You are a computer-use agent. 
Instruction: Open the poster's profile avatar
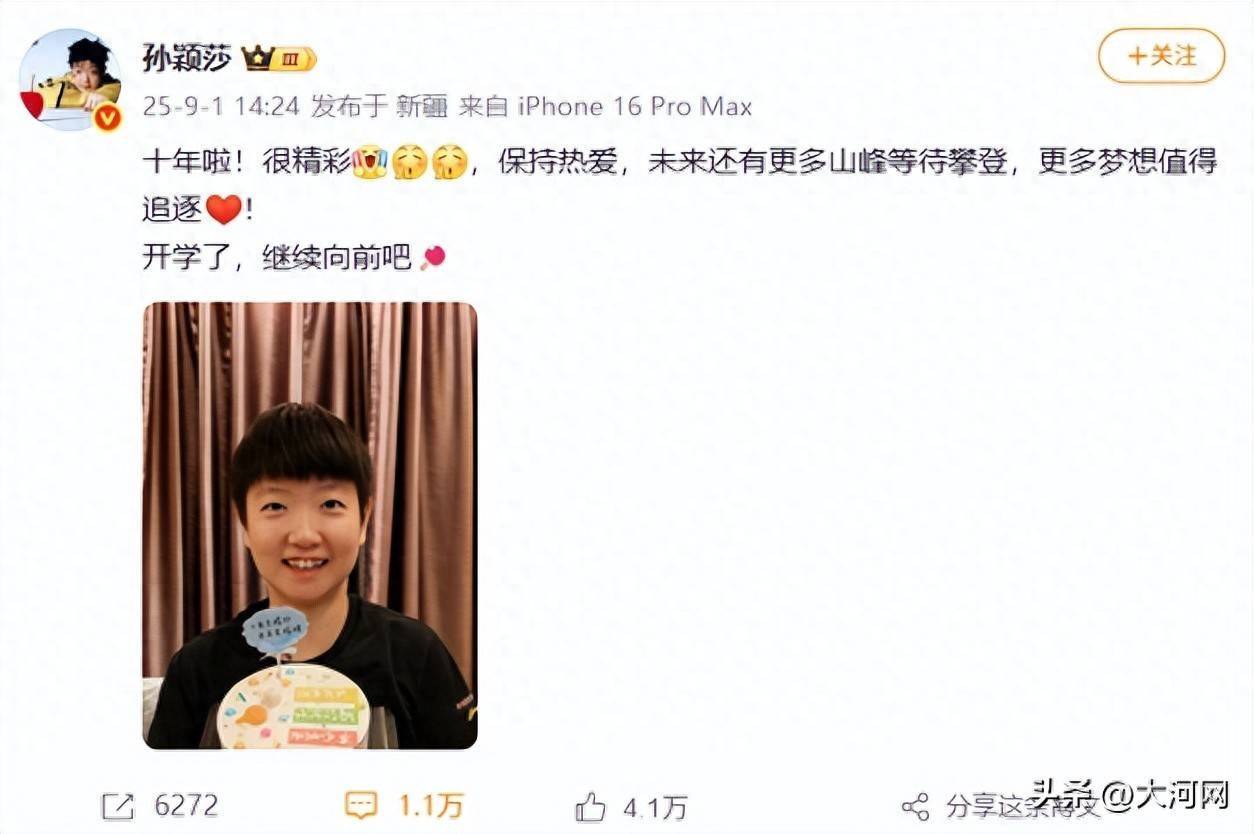pos(69,79)
